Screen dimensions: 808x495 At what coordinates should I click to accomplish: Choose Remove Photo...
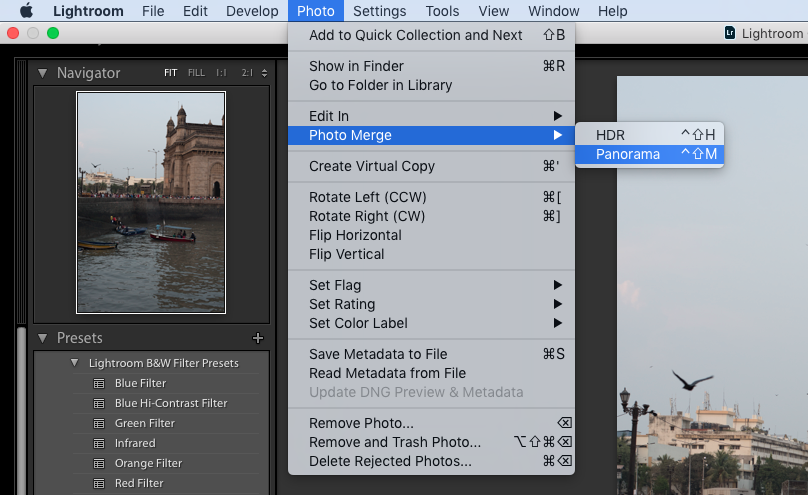click(431, 423)
